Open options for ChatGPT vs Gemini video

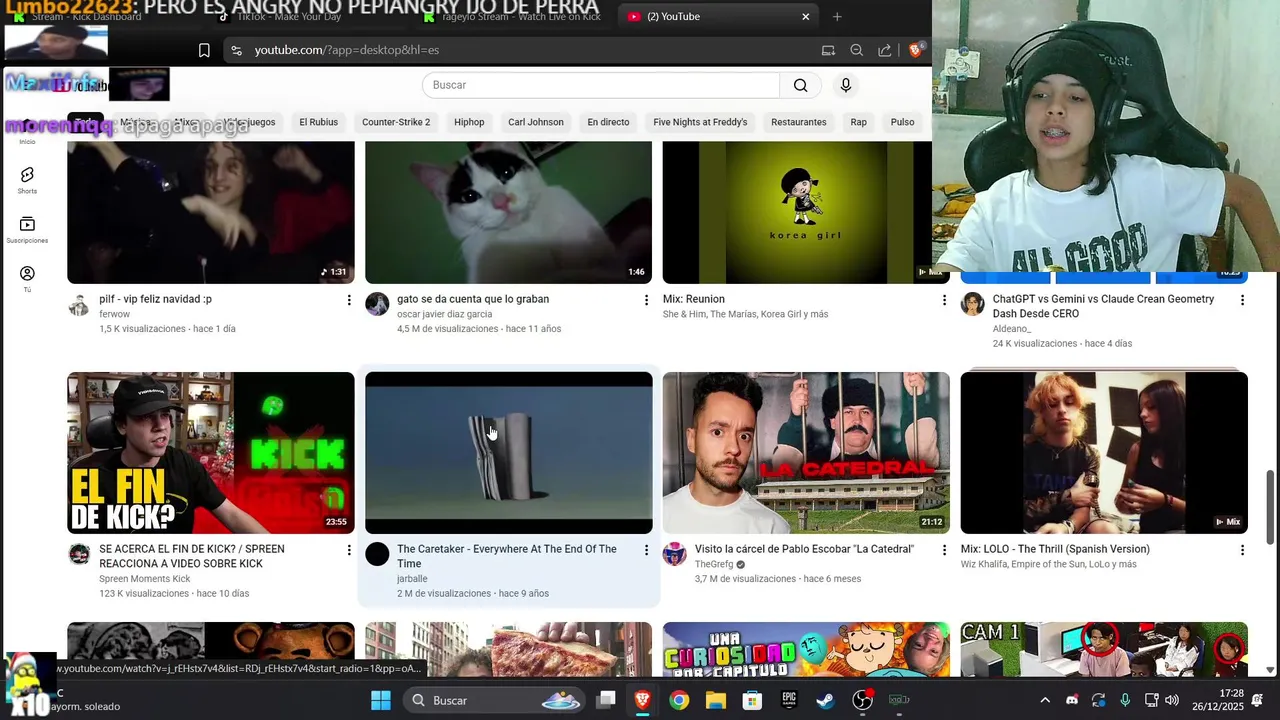[x=1242, y=300]
